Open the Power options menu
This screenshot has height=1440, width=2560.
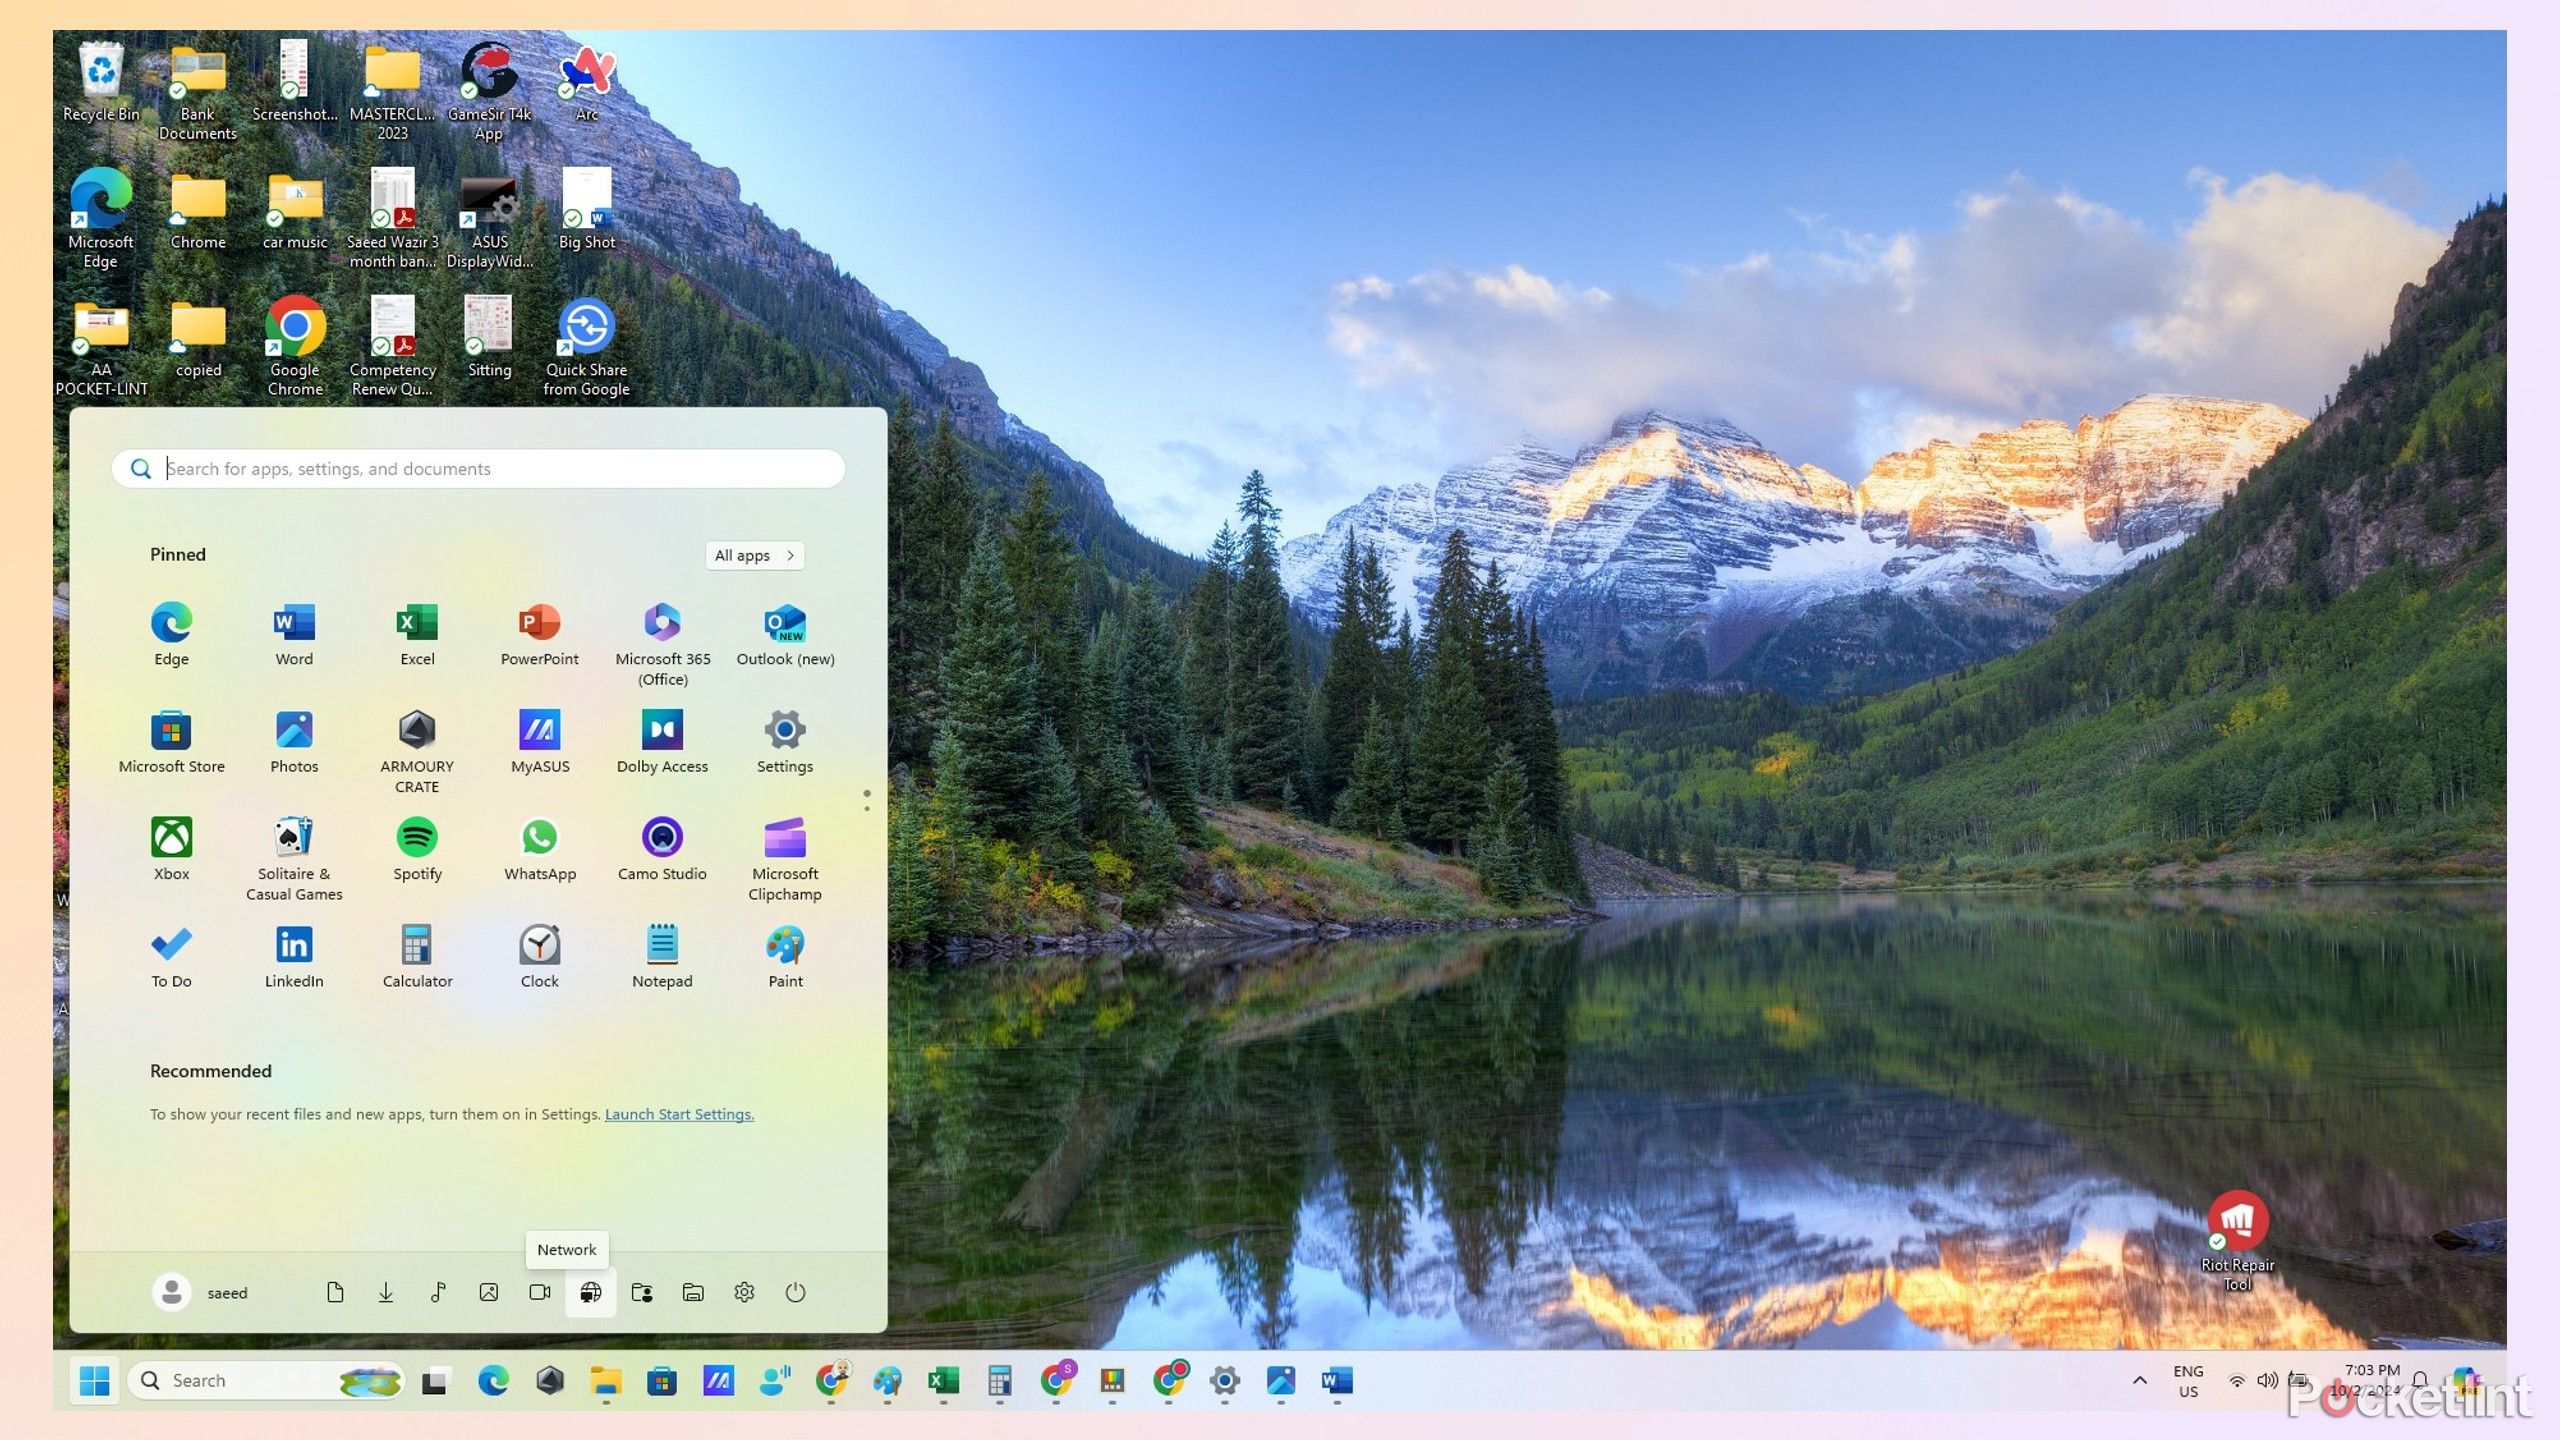pyautogui.click(x=795, y=1292)
